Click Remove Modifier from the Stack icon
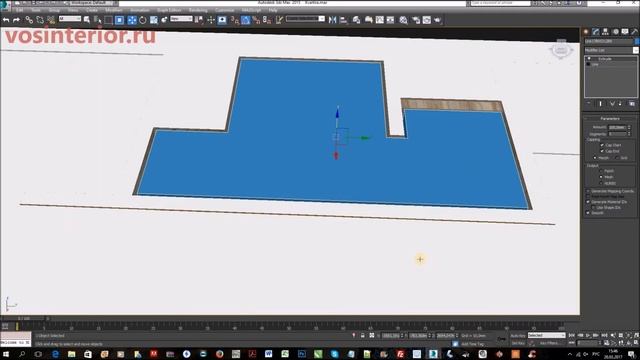Viewport: 640px width, 360px height. tap(620, 104)
